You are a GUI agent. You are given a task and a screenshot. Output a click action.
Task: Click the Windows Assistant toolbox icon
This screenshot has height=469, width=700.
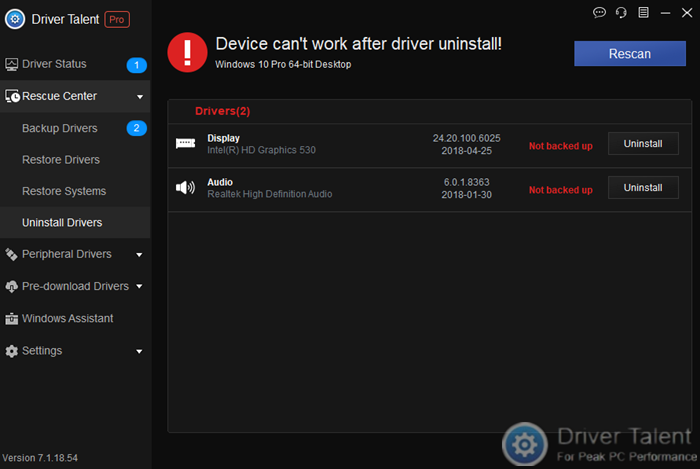click(11, 319)
